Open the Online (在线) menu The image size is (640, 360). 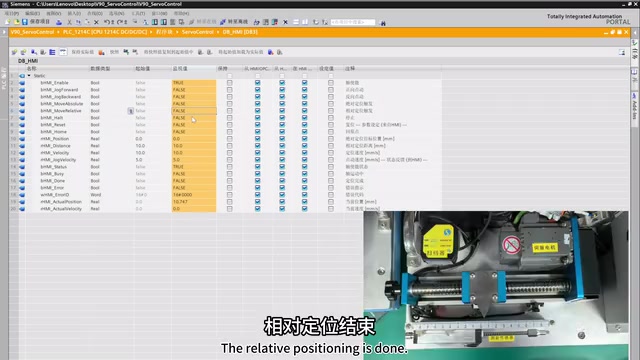coord(95,13)
